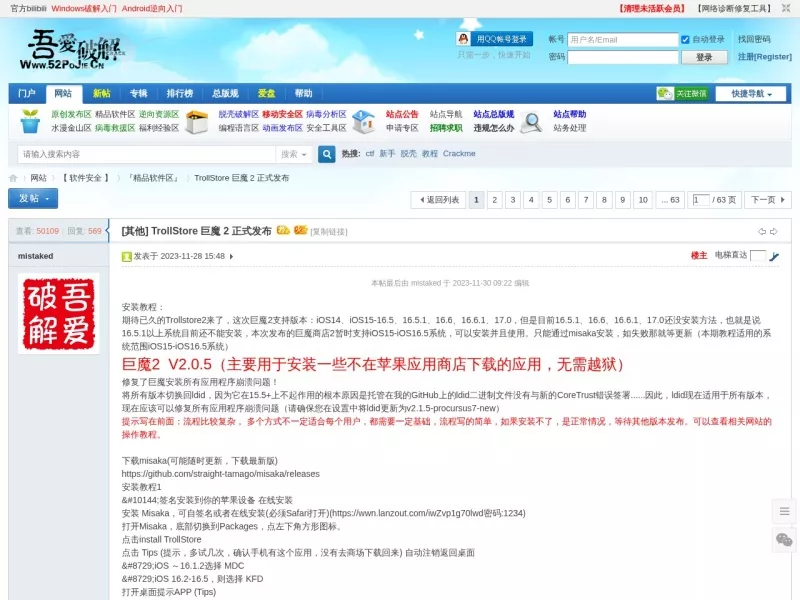The image size is (800, 600).
Task: Click the page number input box
Action: point(701,200)
